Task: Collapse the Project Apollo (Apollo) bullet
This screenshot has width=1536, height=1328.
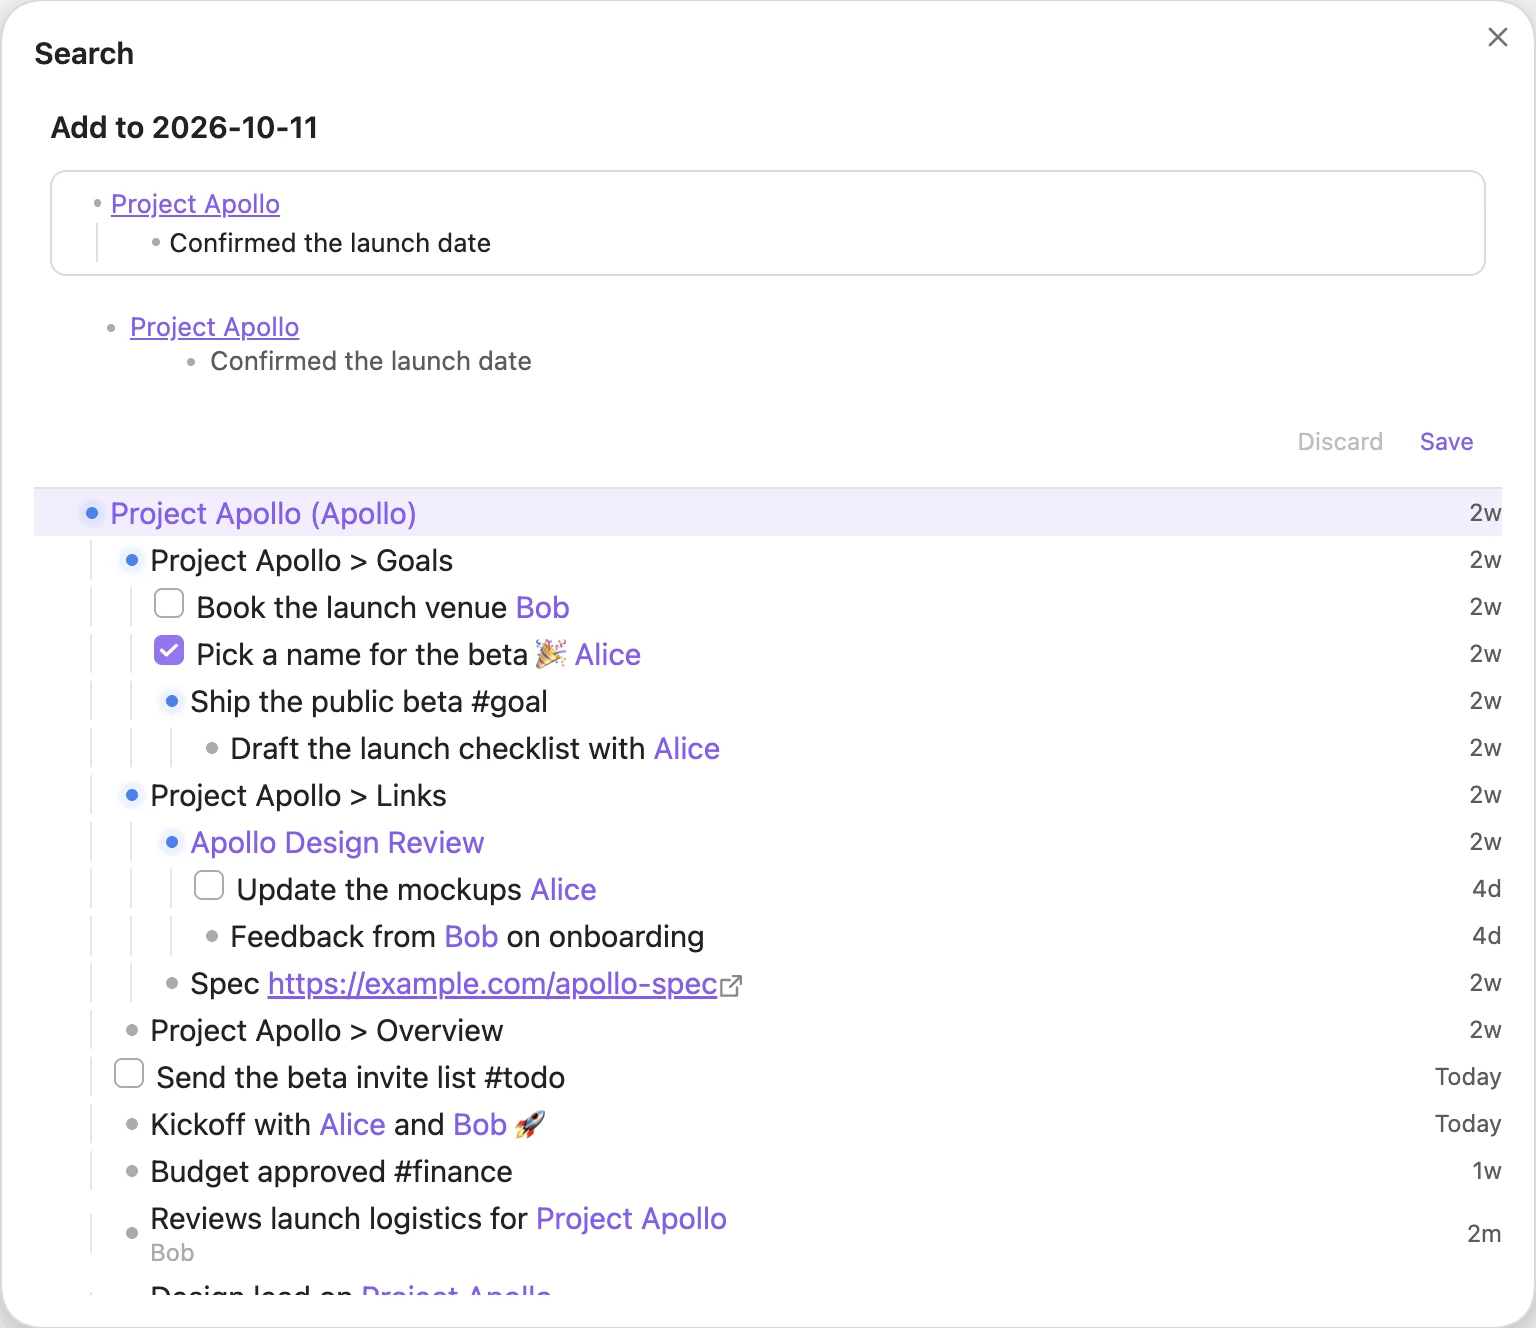Action: [92, 513]
